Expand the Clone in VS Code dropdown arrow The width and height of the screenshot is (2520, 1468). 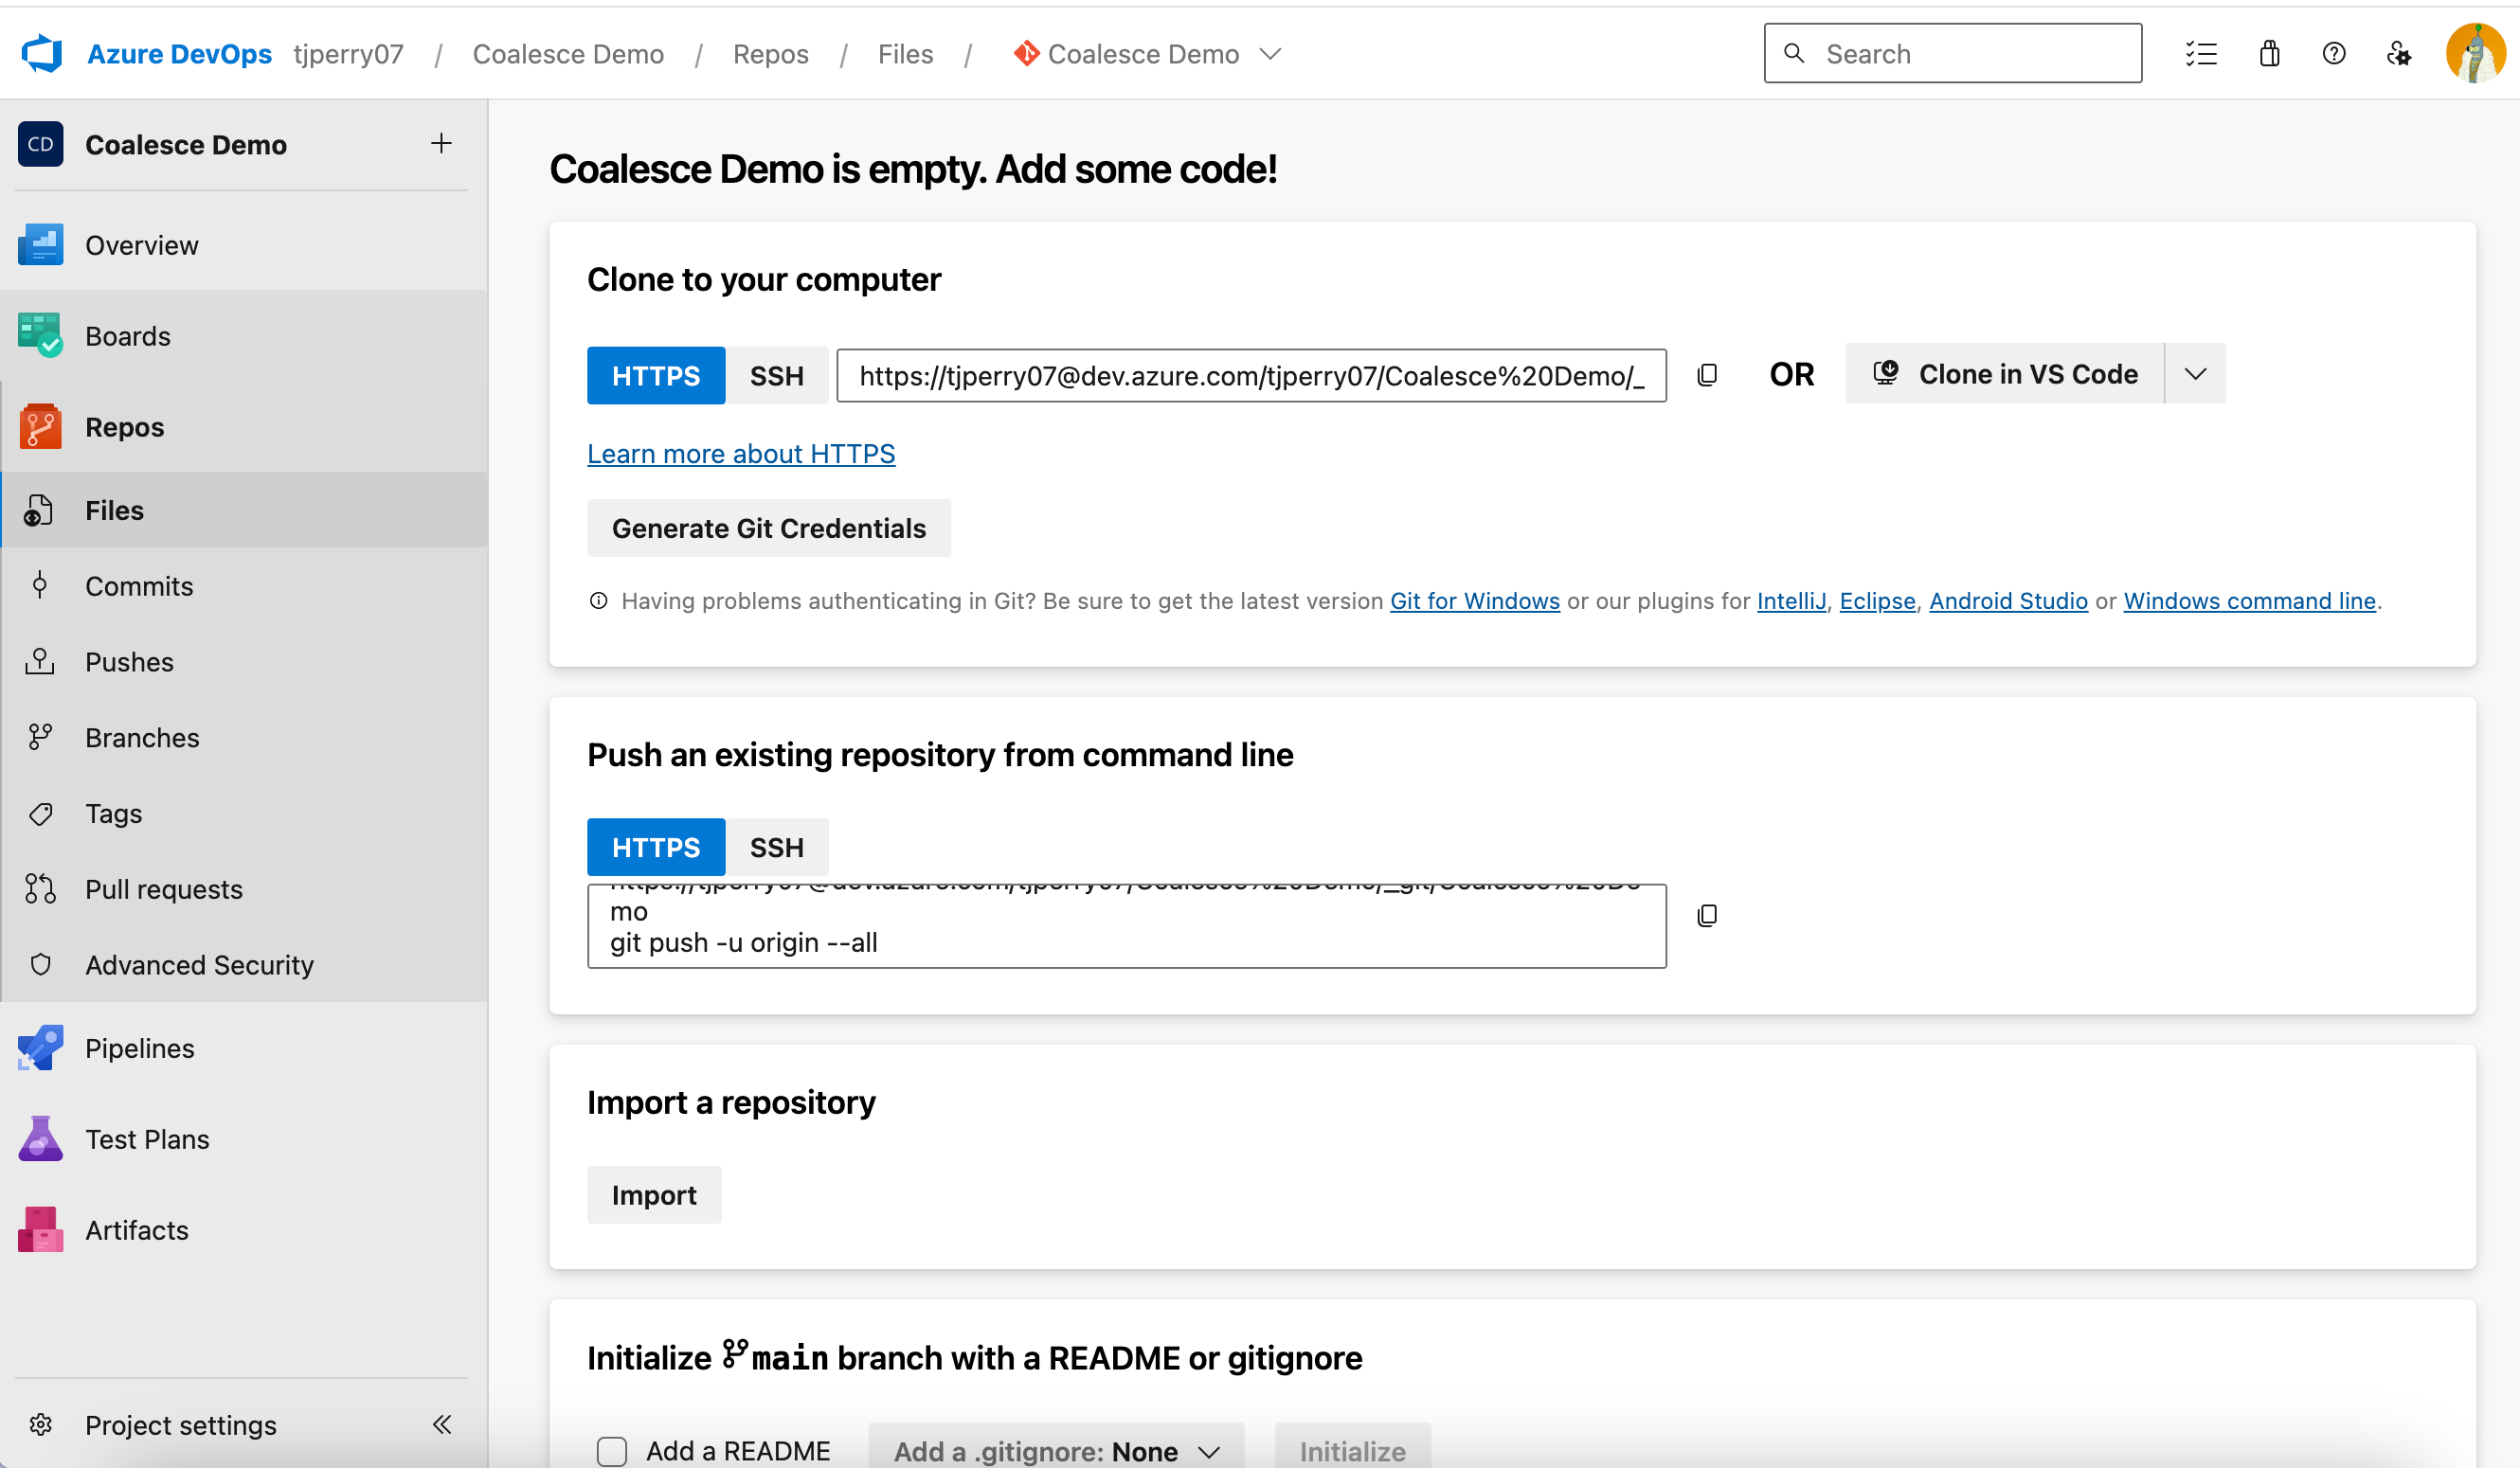point(2196,373)
